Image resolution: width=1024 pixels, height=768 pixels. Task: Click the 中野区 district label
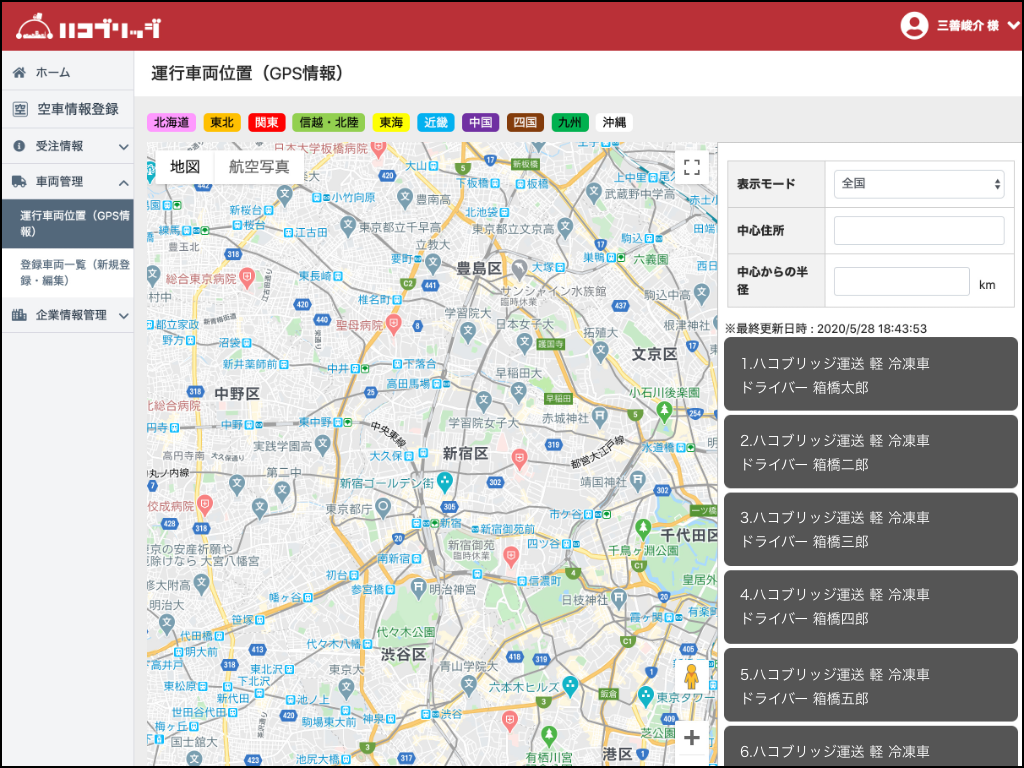coord(237,393)
